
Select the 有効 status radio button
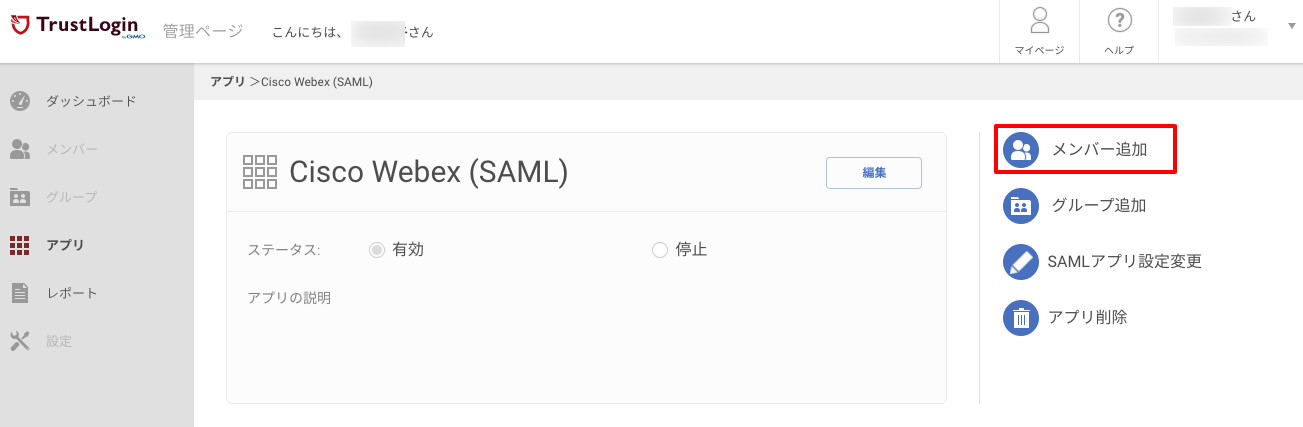coord(377,250)
